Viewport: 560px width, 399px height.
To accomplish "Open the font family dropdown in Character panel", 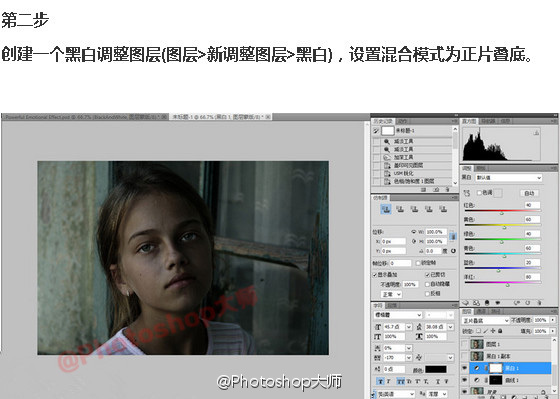I will click(x=398, y=315).
